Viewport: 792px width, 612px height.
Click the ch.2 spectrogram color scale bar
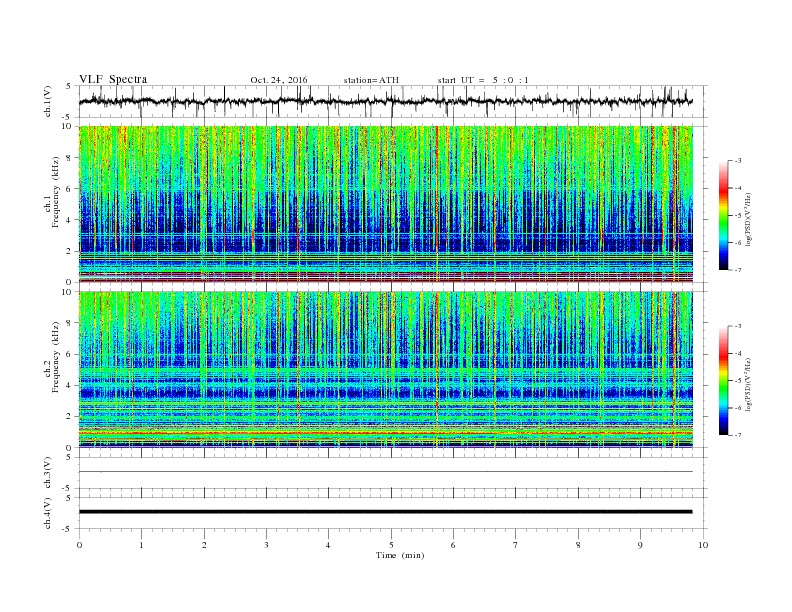[x=723, y=381]
